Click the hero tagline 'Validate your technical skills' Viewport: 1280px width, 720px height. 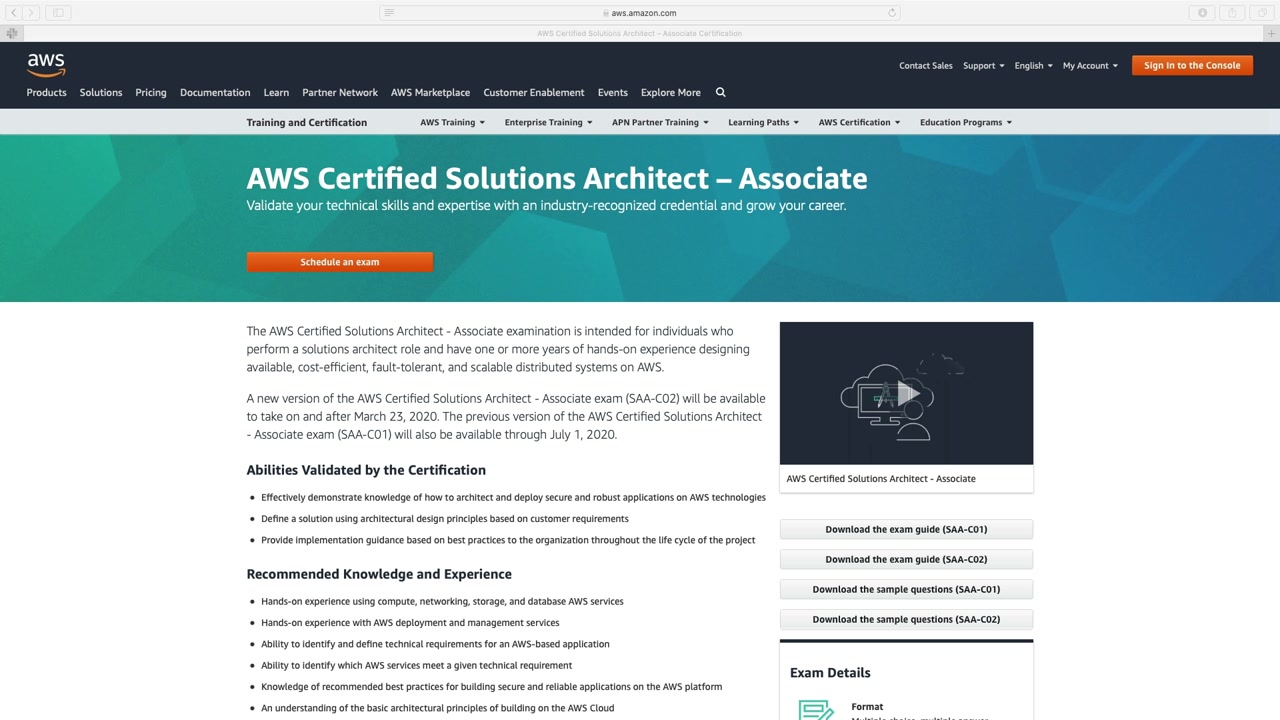pos(547,205)
